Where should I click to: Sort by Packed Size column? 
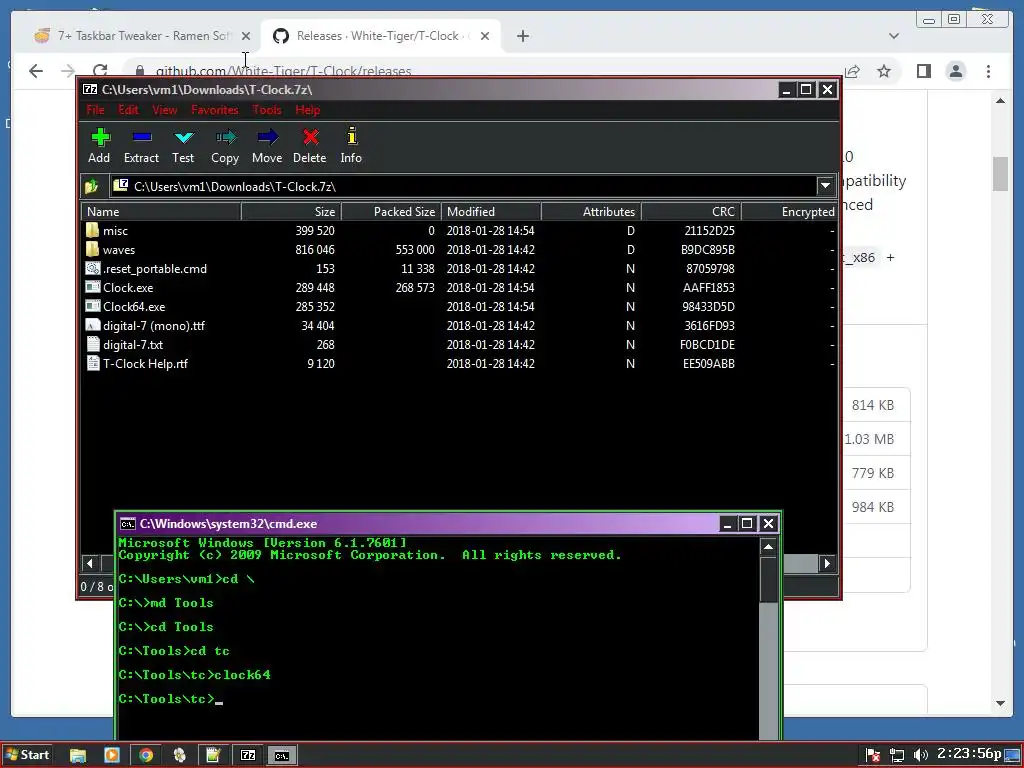pos(391,212)
